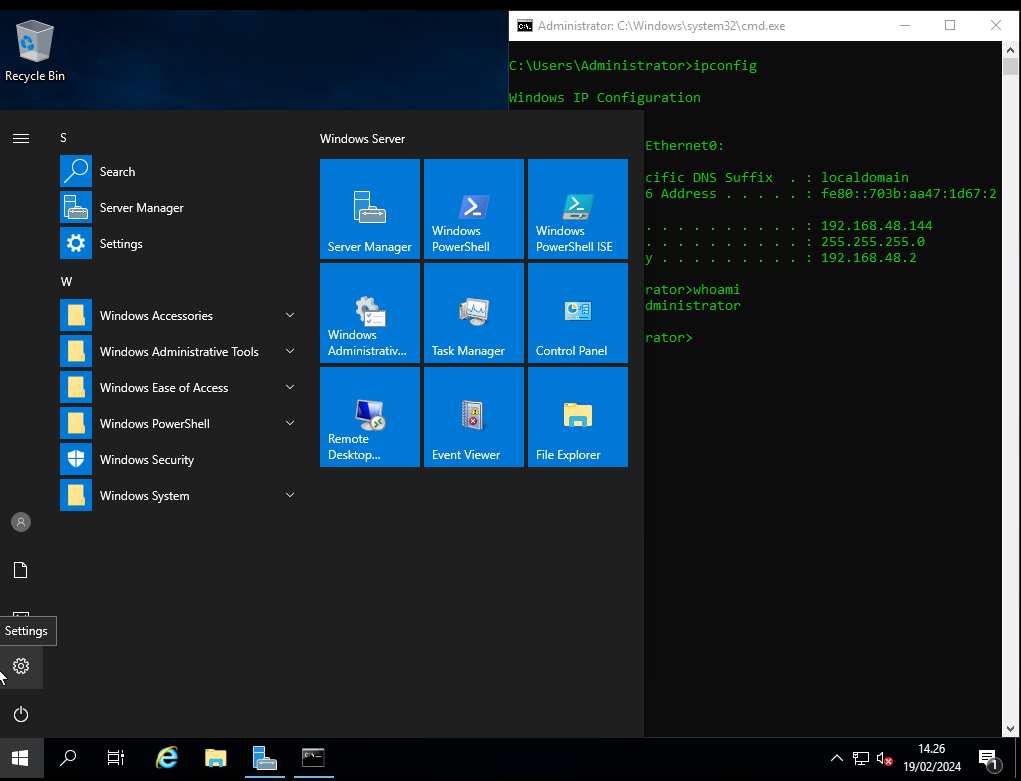The image size is (1021, 781).
Task: Click the letter W app list header
Action: (x=66, y=282)
